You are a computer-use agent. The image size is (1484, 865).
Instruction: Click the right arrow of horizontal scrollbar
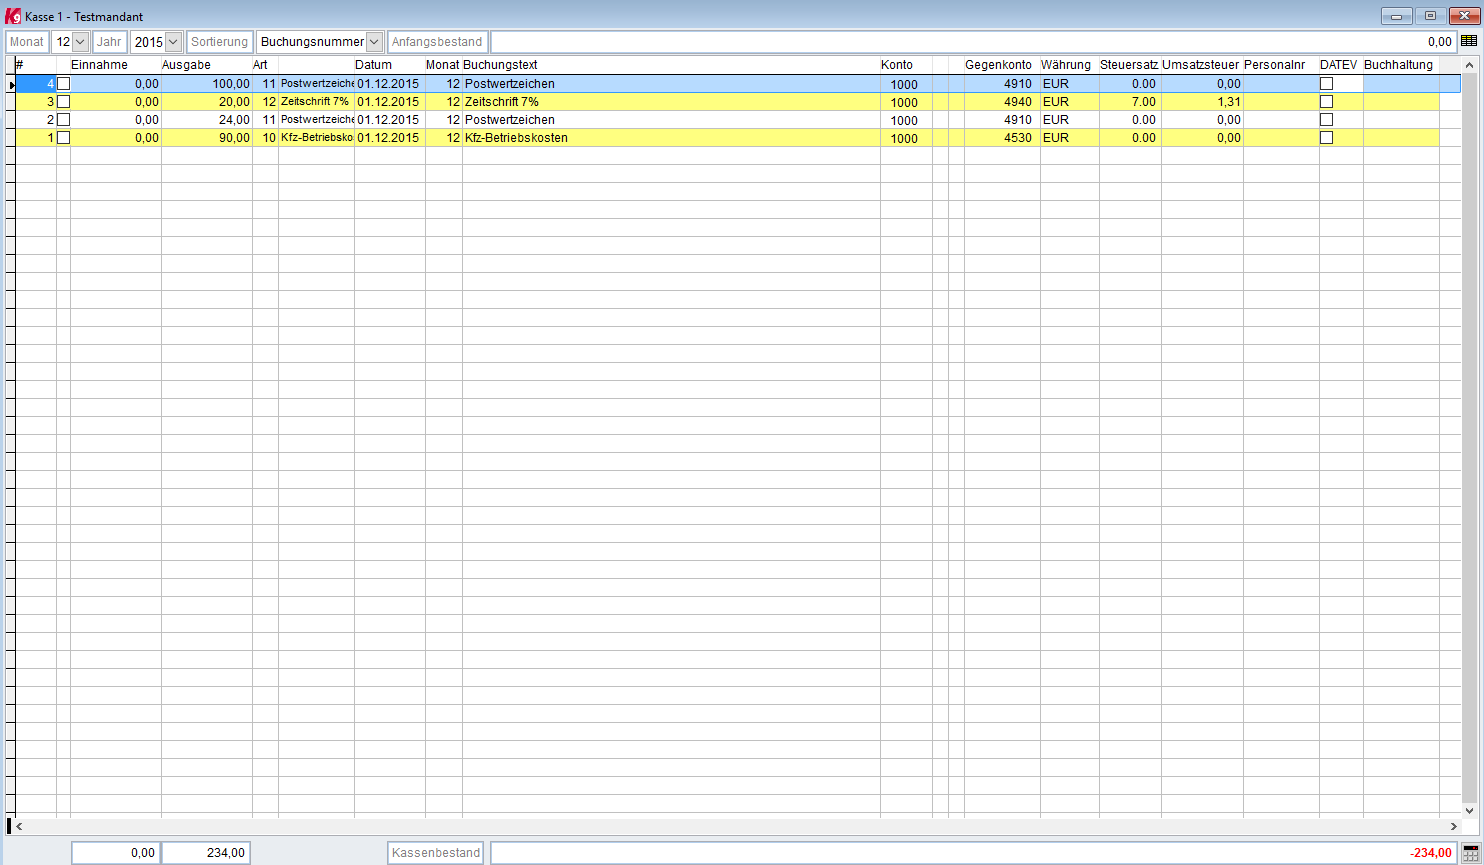pos(1453,827)
